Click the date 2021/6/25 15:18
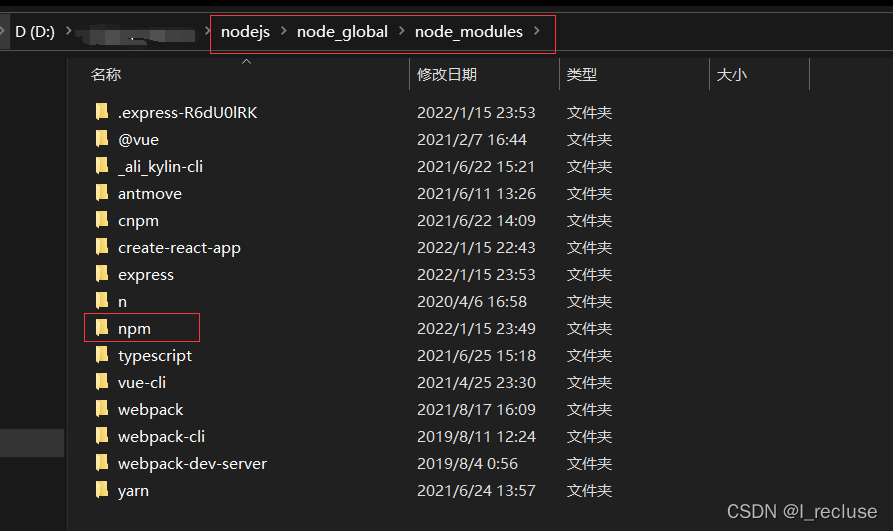893x531 pixels. (x=476, y=356)
